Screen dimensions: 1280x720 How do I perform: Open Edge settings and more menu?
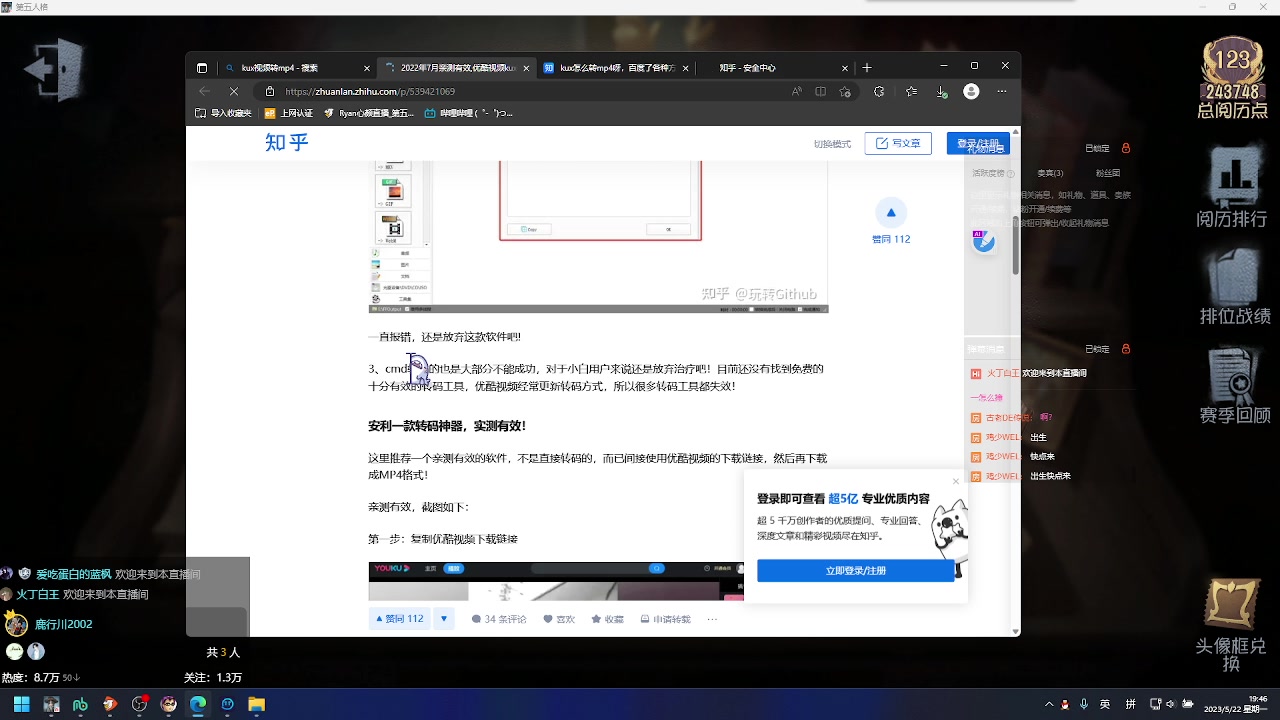(1003, 91)
